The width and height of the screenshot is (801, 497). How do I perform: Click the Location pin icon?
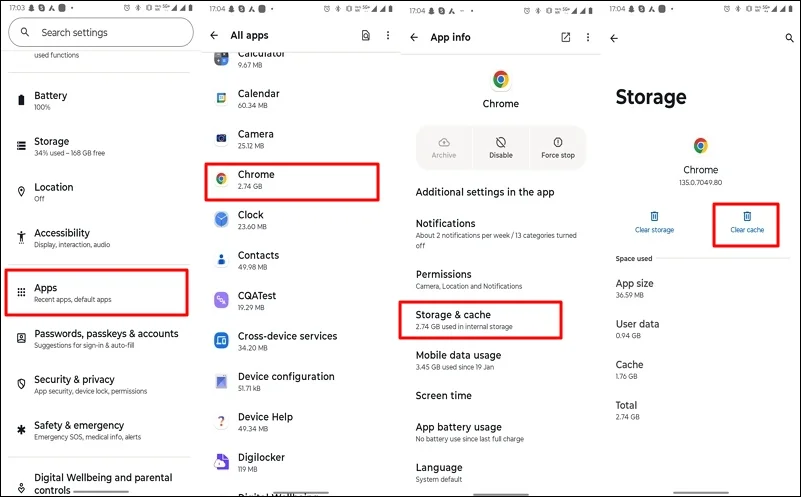pos(21,192)
